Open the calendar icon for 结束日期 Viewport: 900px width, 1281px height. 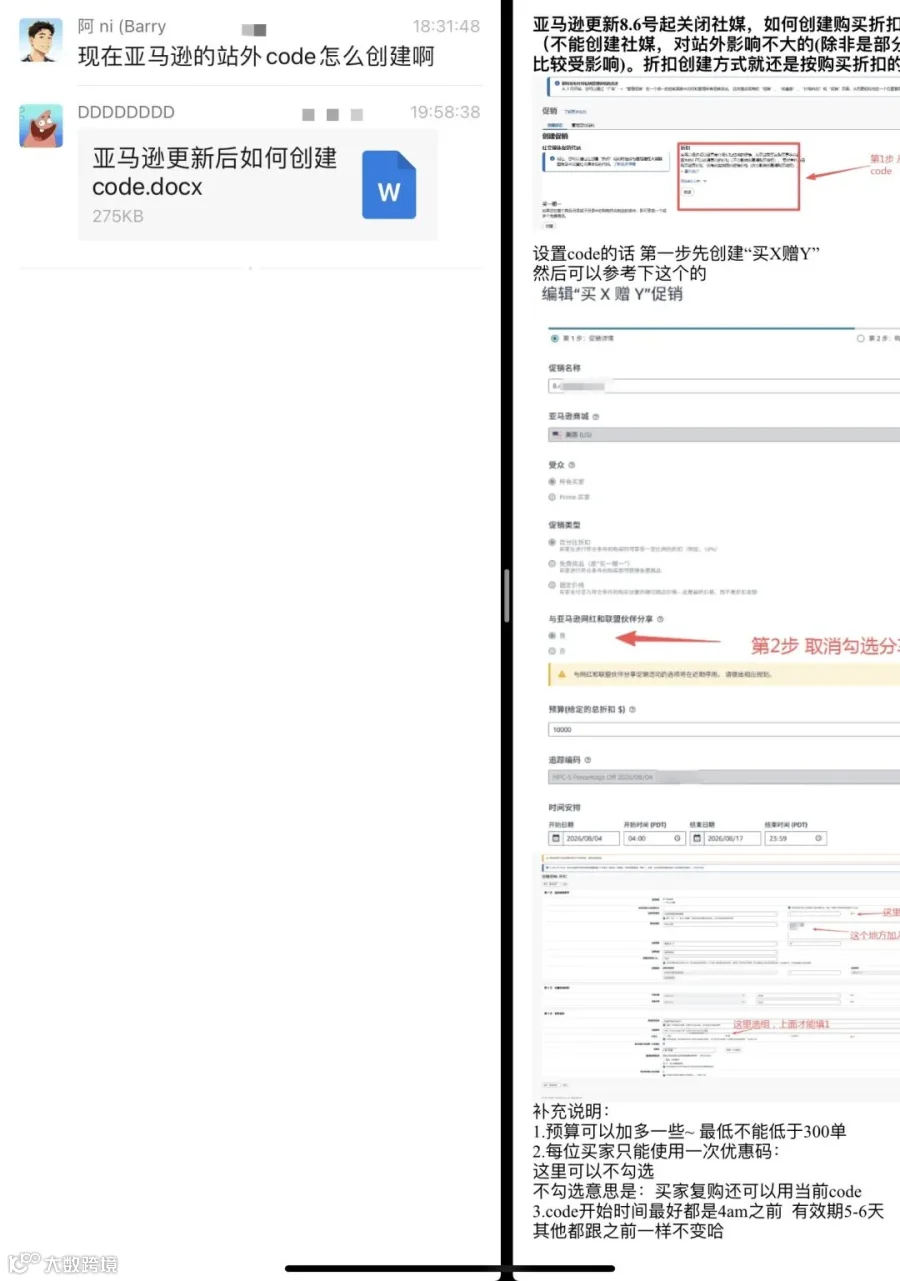pos(697,838)
